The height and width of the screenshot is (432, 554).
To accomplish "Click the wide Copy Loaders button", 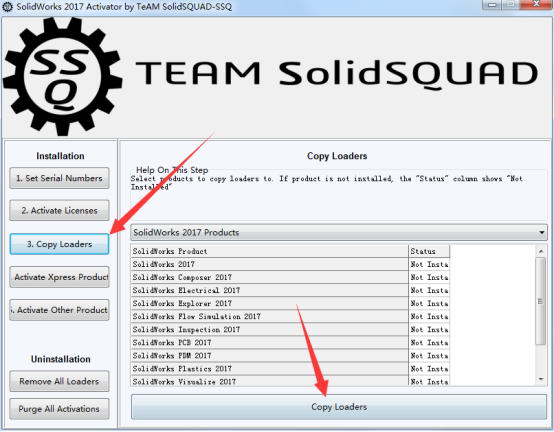I will pos(339,407).
